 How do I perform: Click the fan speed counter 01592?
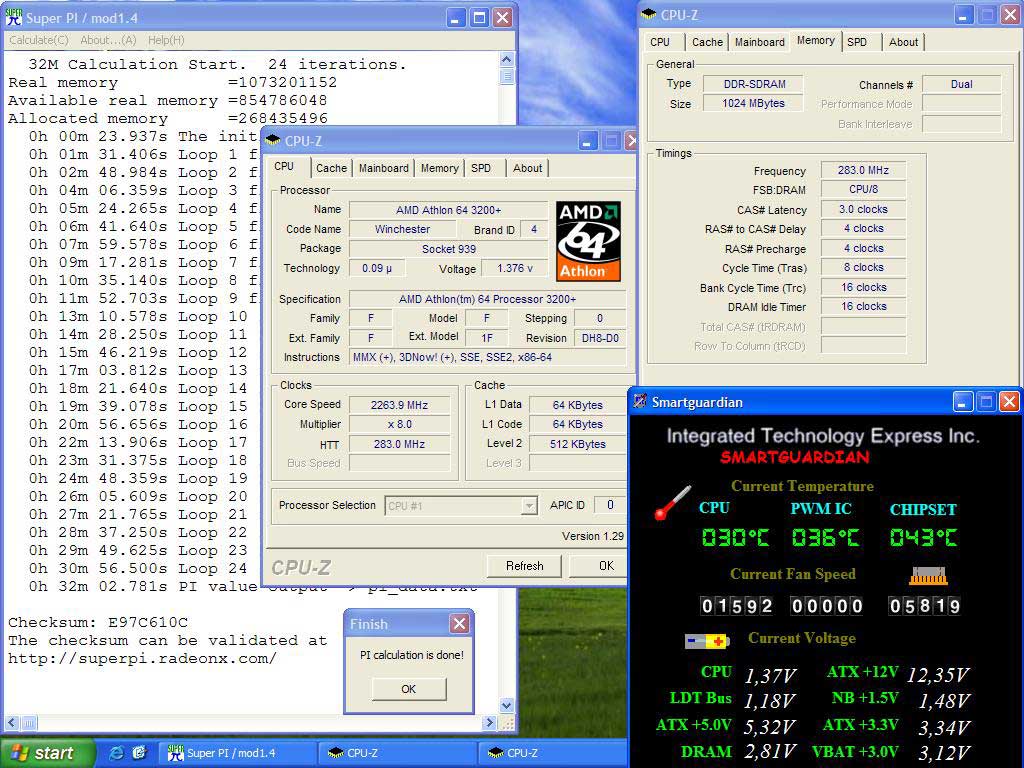point(737,606)
